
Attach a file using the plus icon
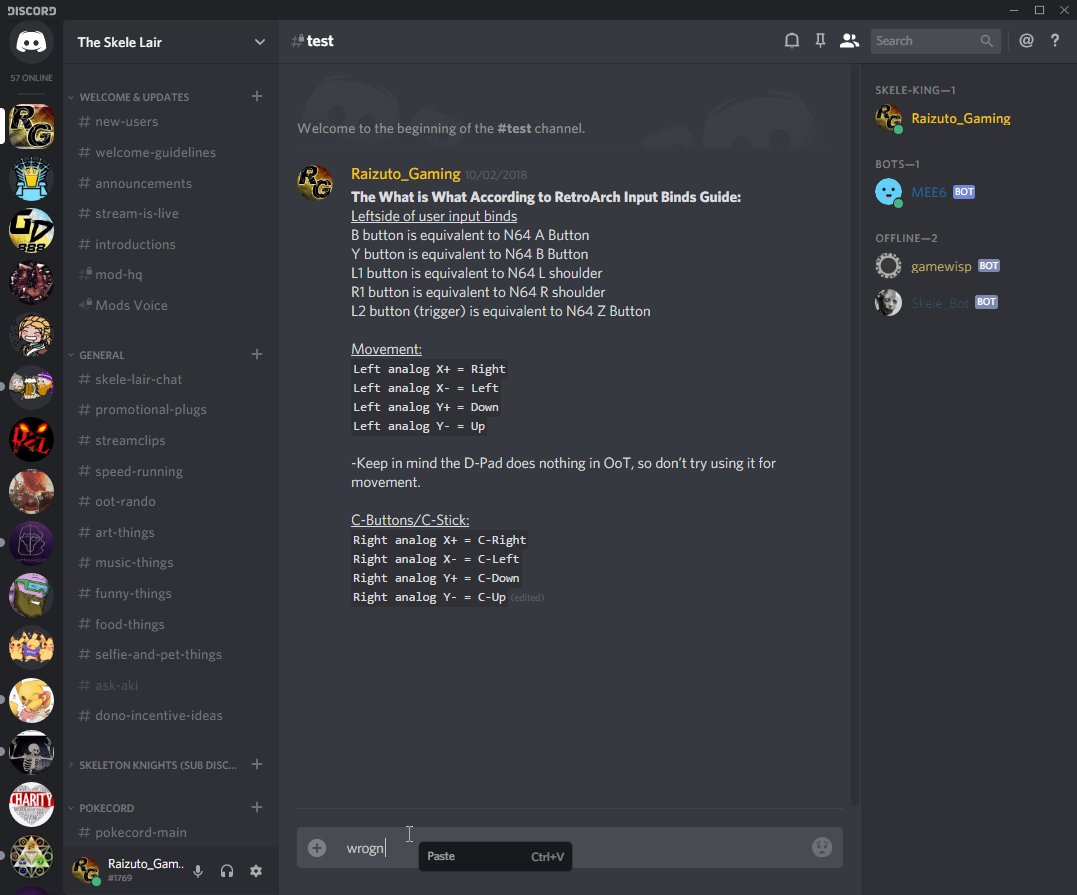pos(317,847)
